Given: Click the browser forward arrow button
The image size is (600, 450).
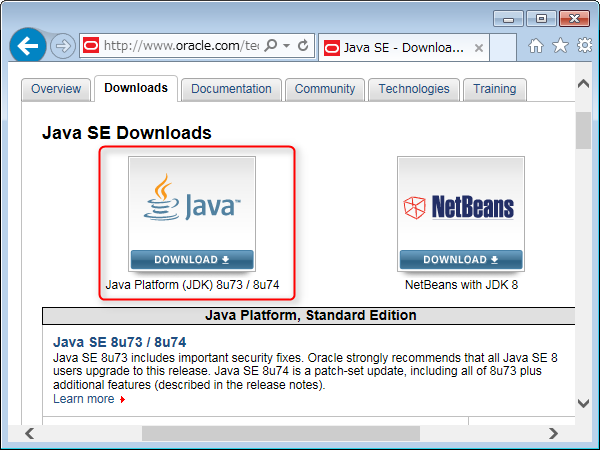Looking at the screenshot, I should [x=63, y=46].
